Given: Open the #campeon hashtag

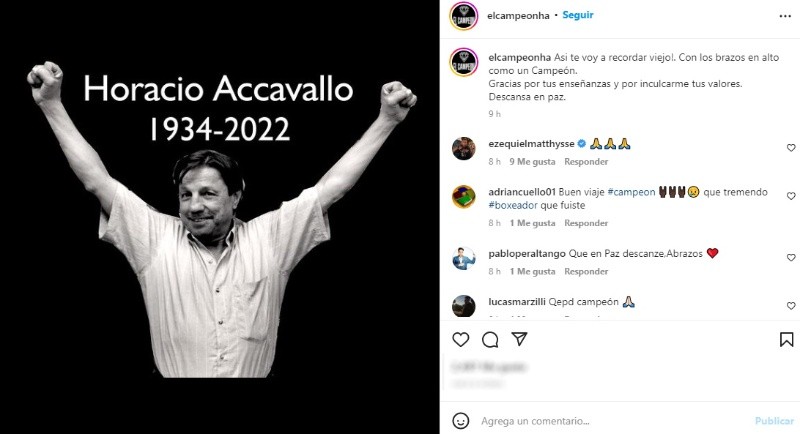Looking at the screenshot, I should (x=631, y=192).
